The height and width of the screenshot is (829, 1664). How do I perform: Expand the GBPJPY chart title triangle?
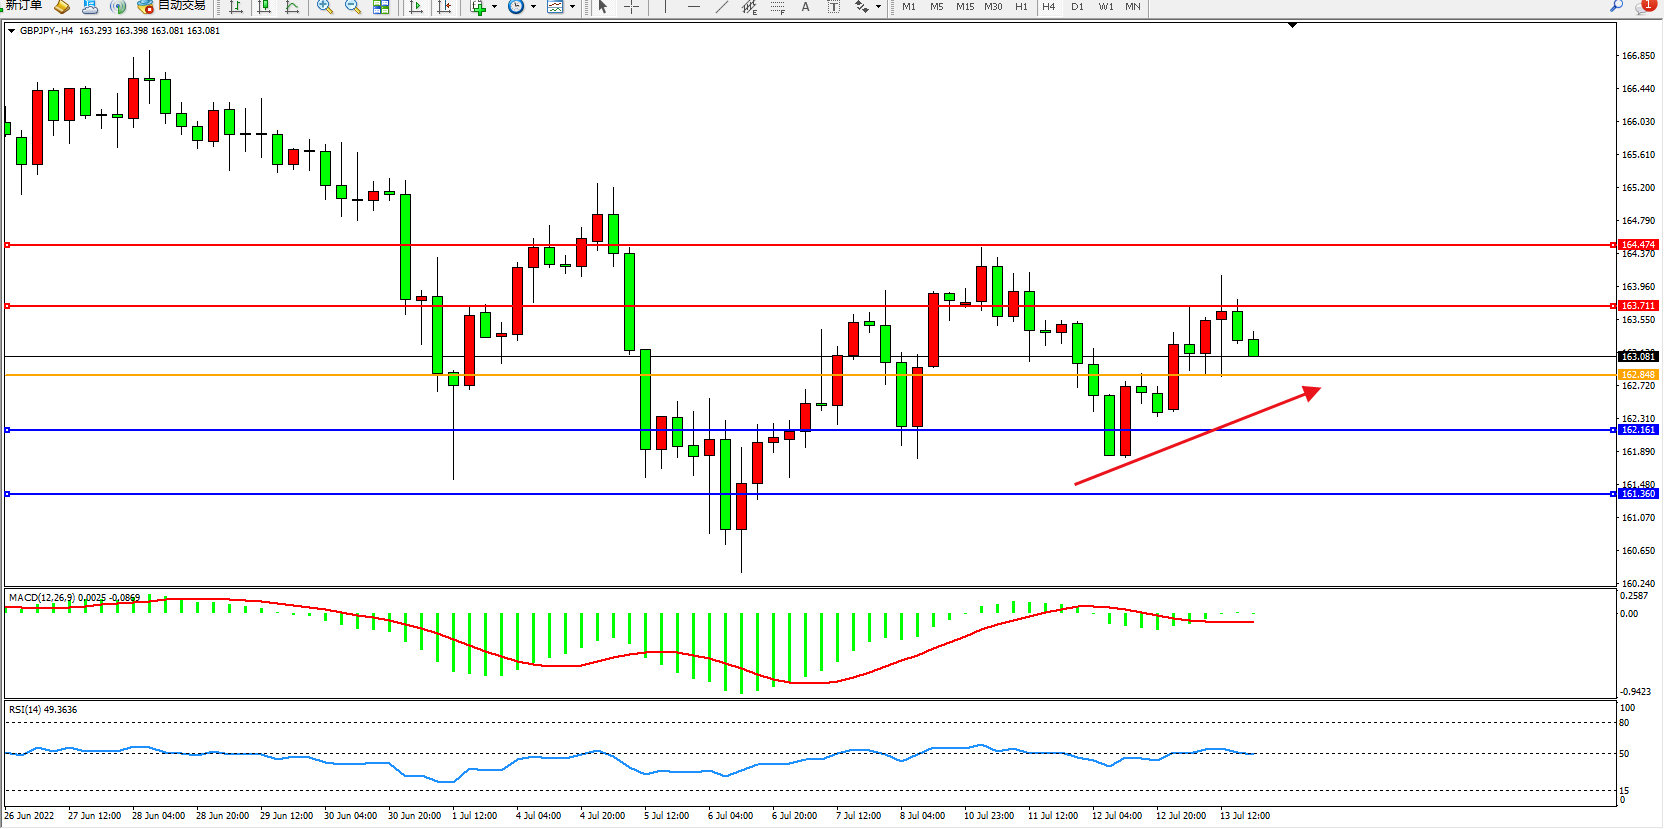[x=12, y=31]
